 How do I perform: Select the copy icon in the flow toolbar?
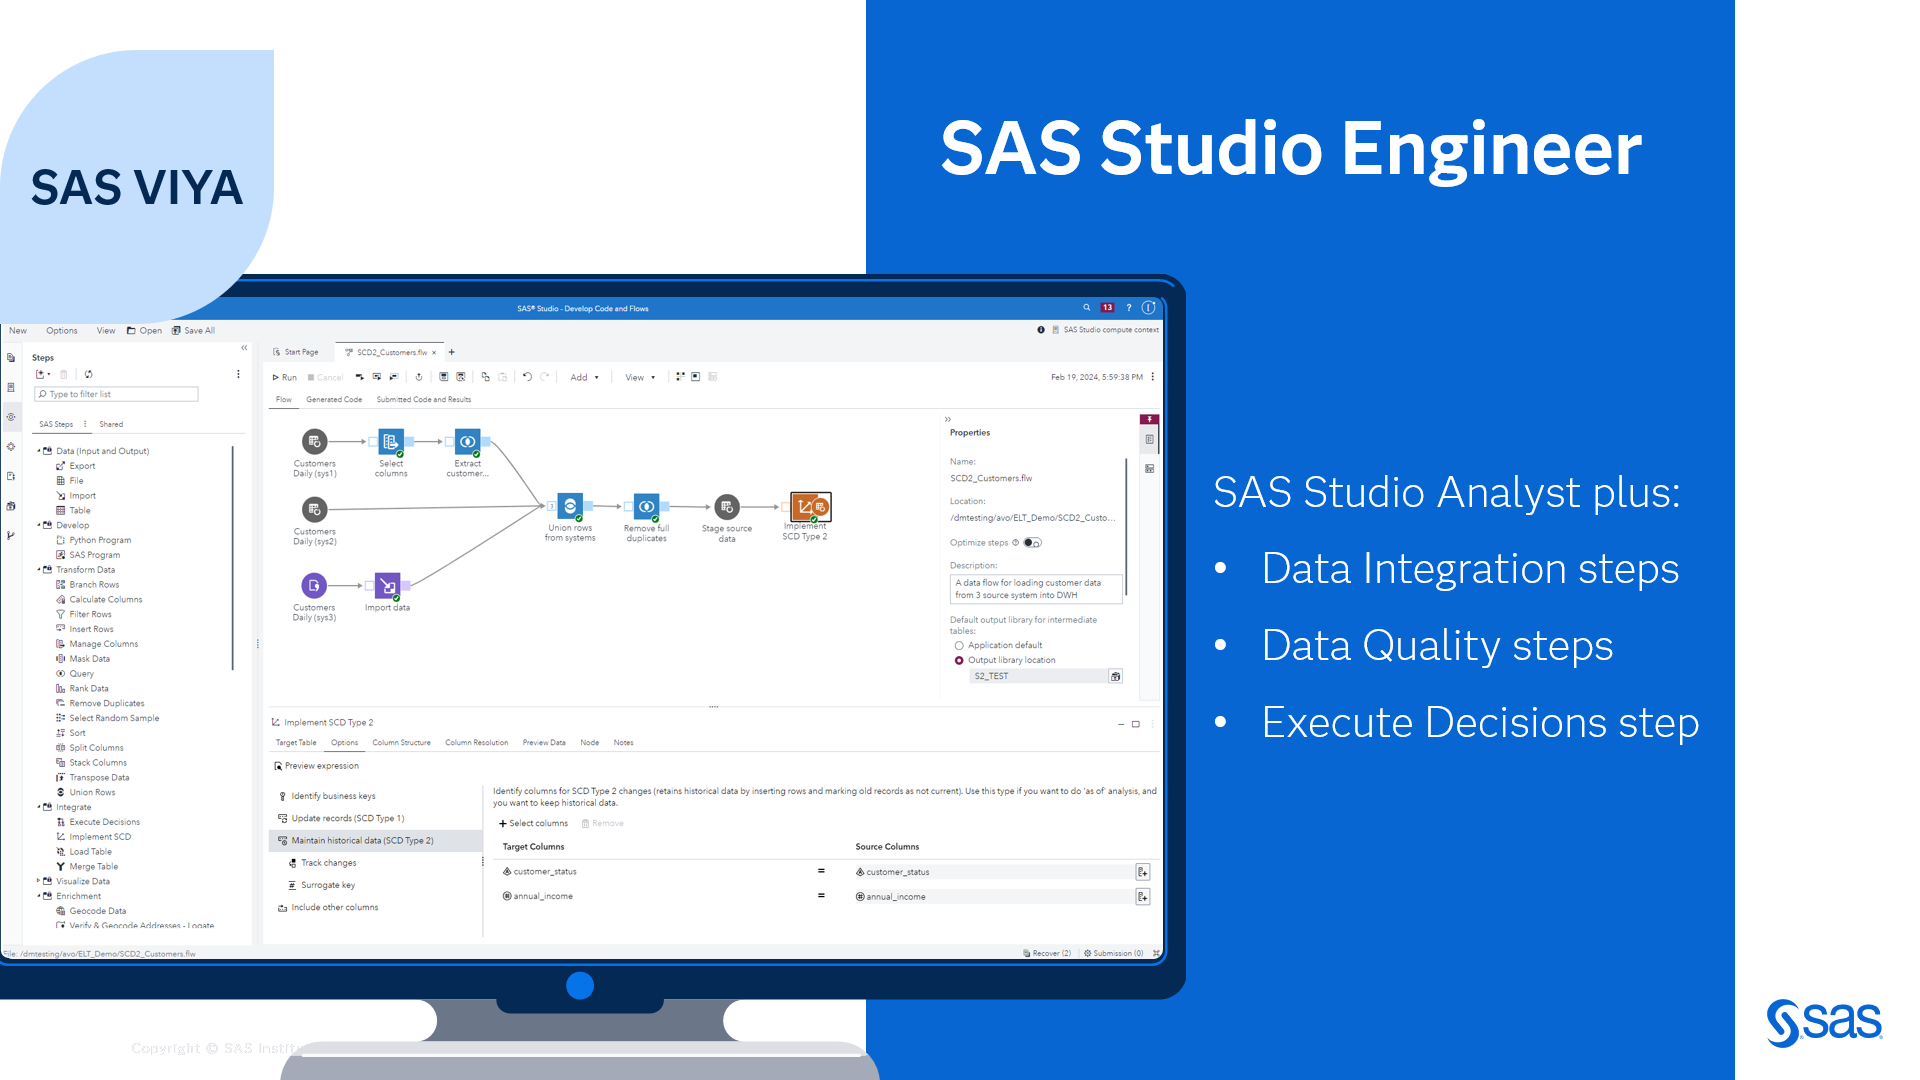point(487,377)
